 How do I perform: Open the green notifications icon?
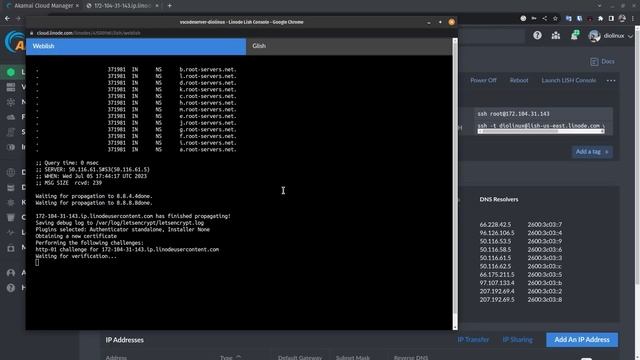[575, 36]
